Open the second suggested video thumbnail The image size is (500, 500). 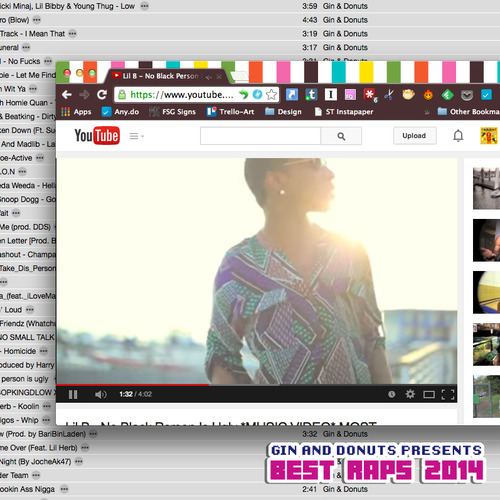pos(486,240)
